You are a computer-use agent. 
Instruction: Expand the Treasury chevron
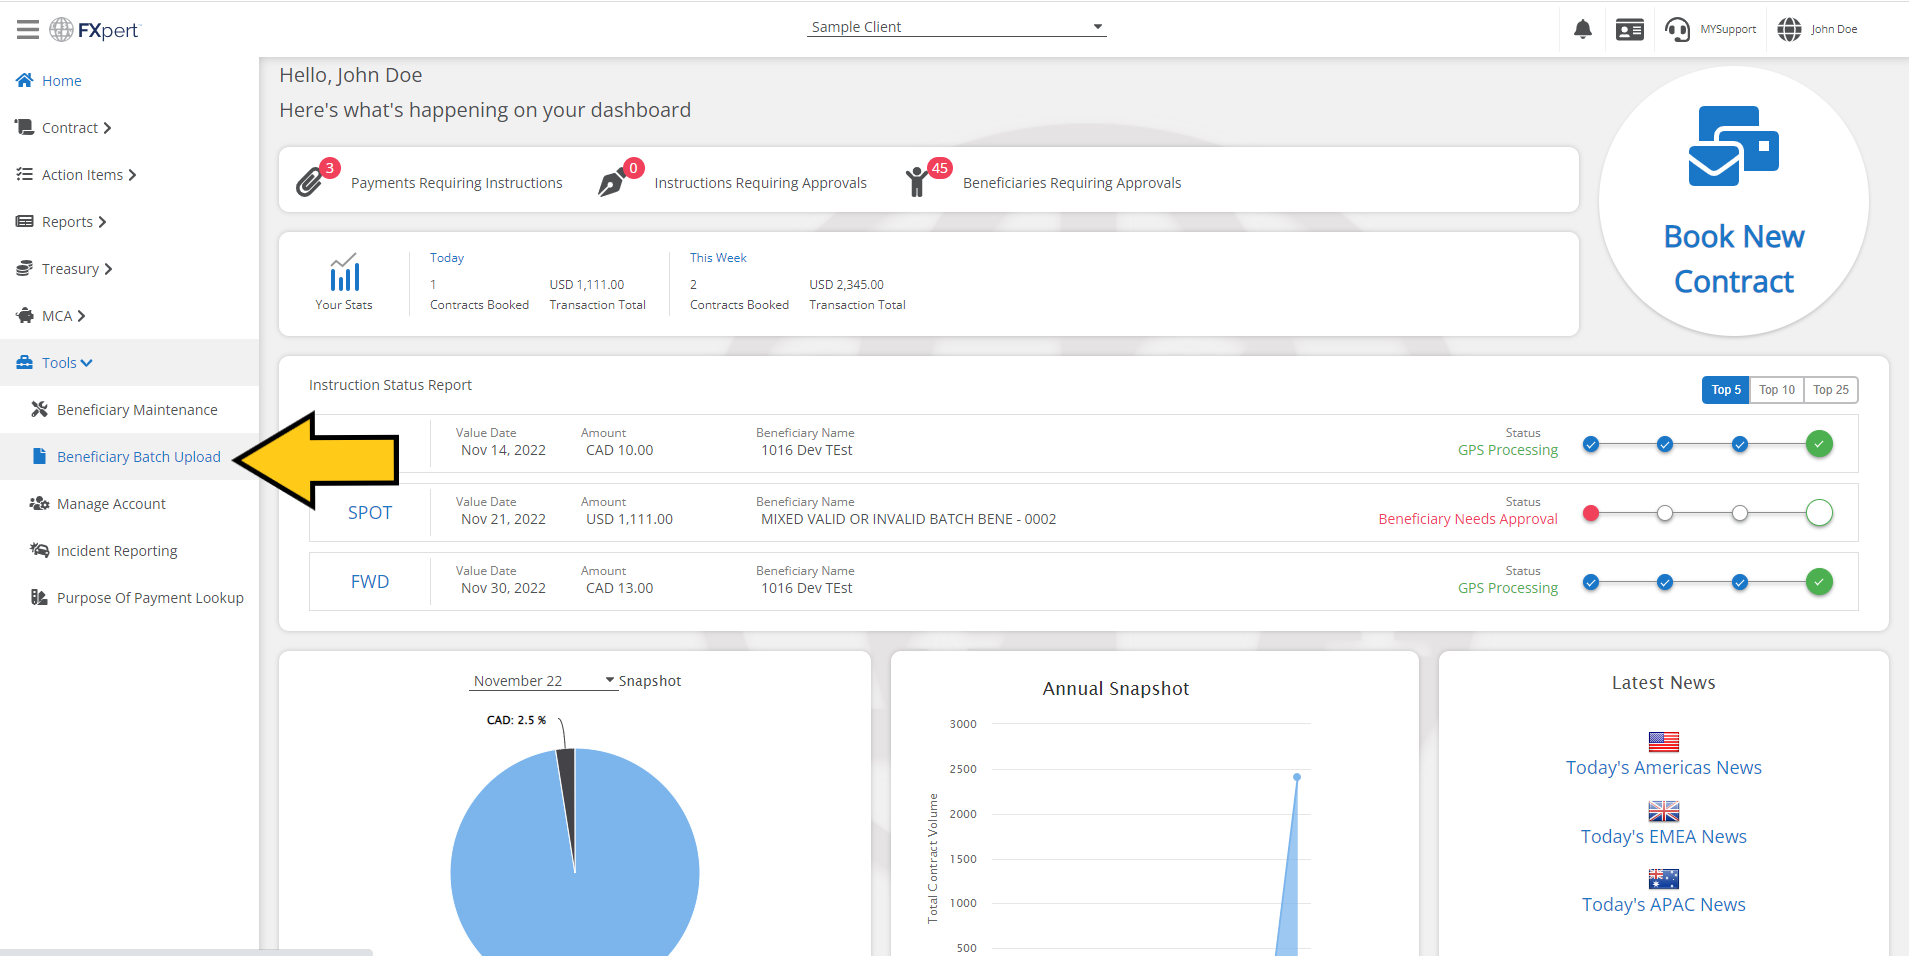coord(108,269)
